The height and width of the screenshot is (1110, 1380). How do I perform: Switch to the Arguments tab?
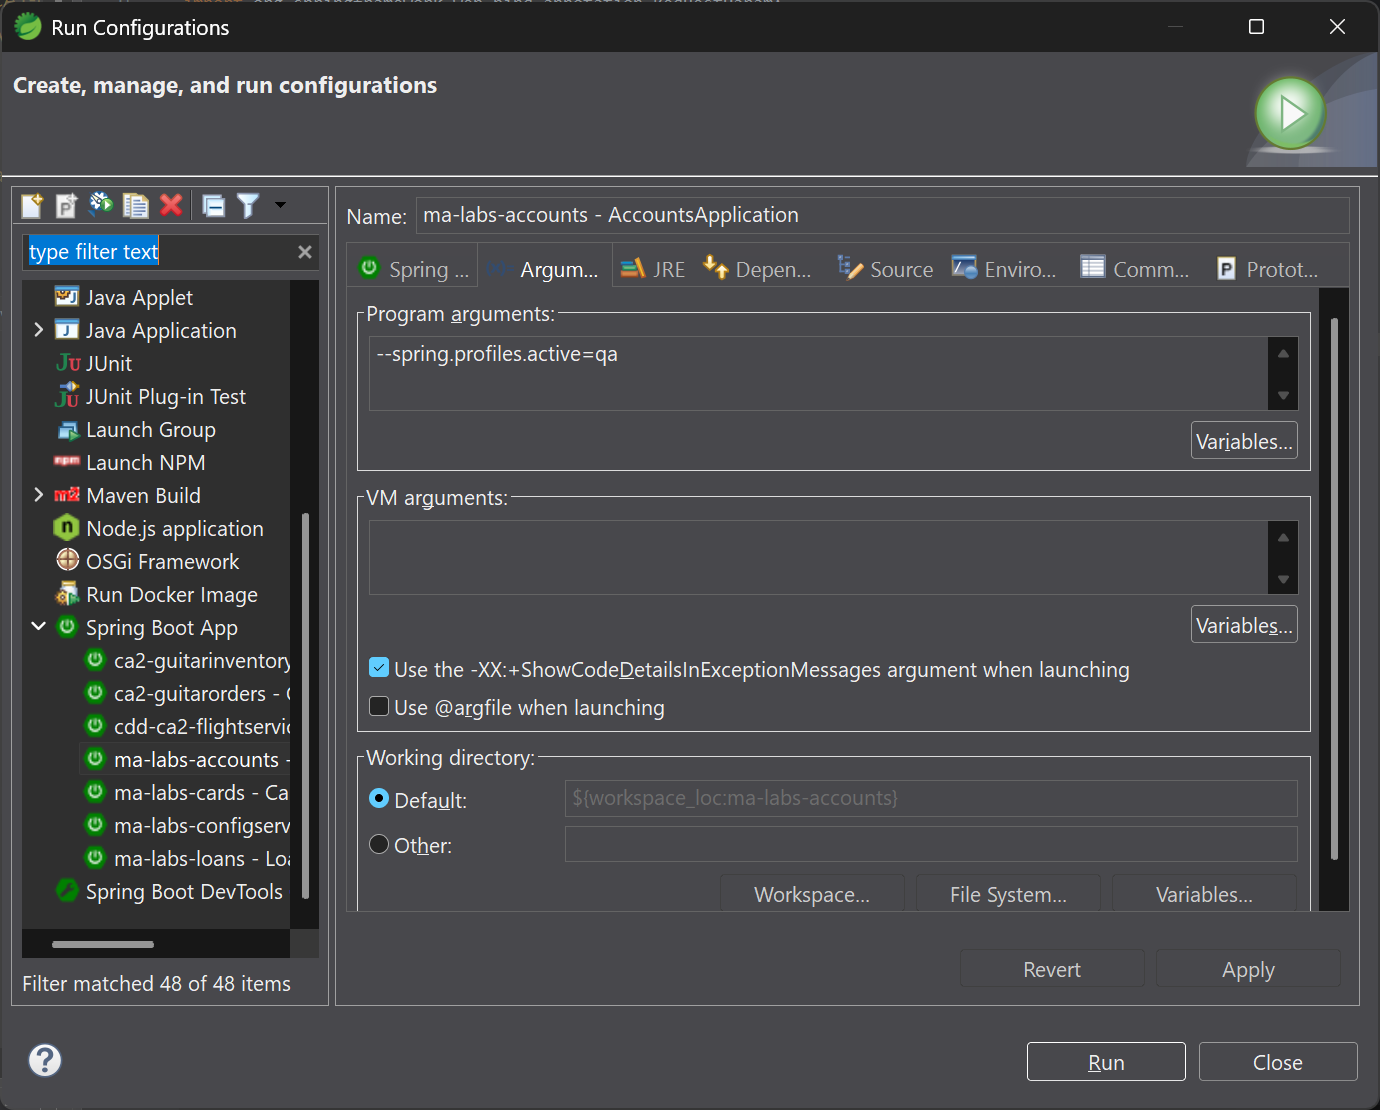pyautogui.click(x=543, y=269)
